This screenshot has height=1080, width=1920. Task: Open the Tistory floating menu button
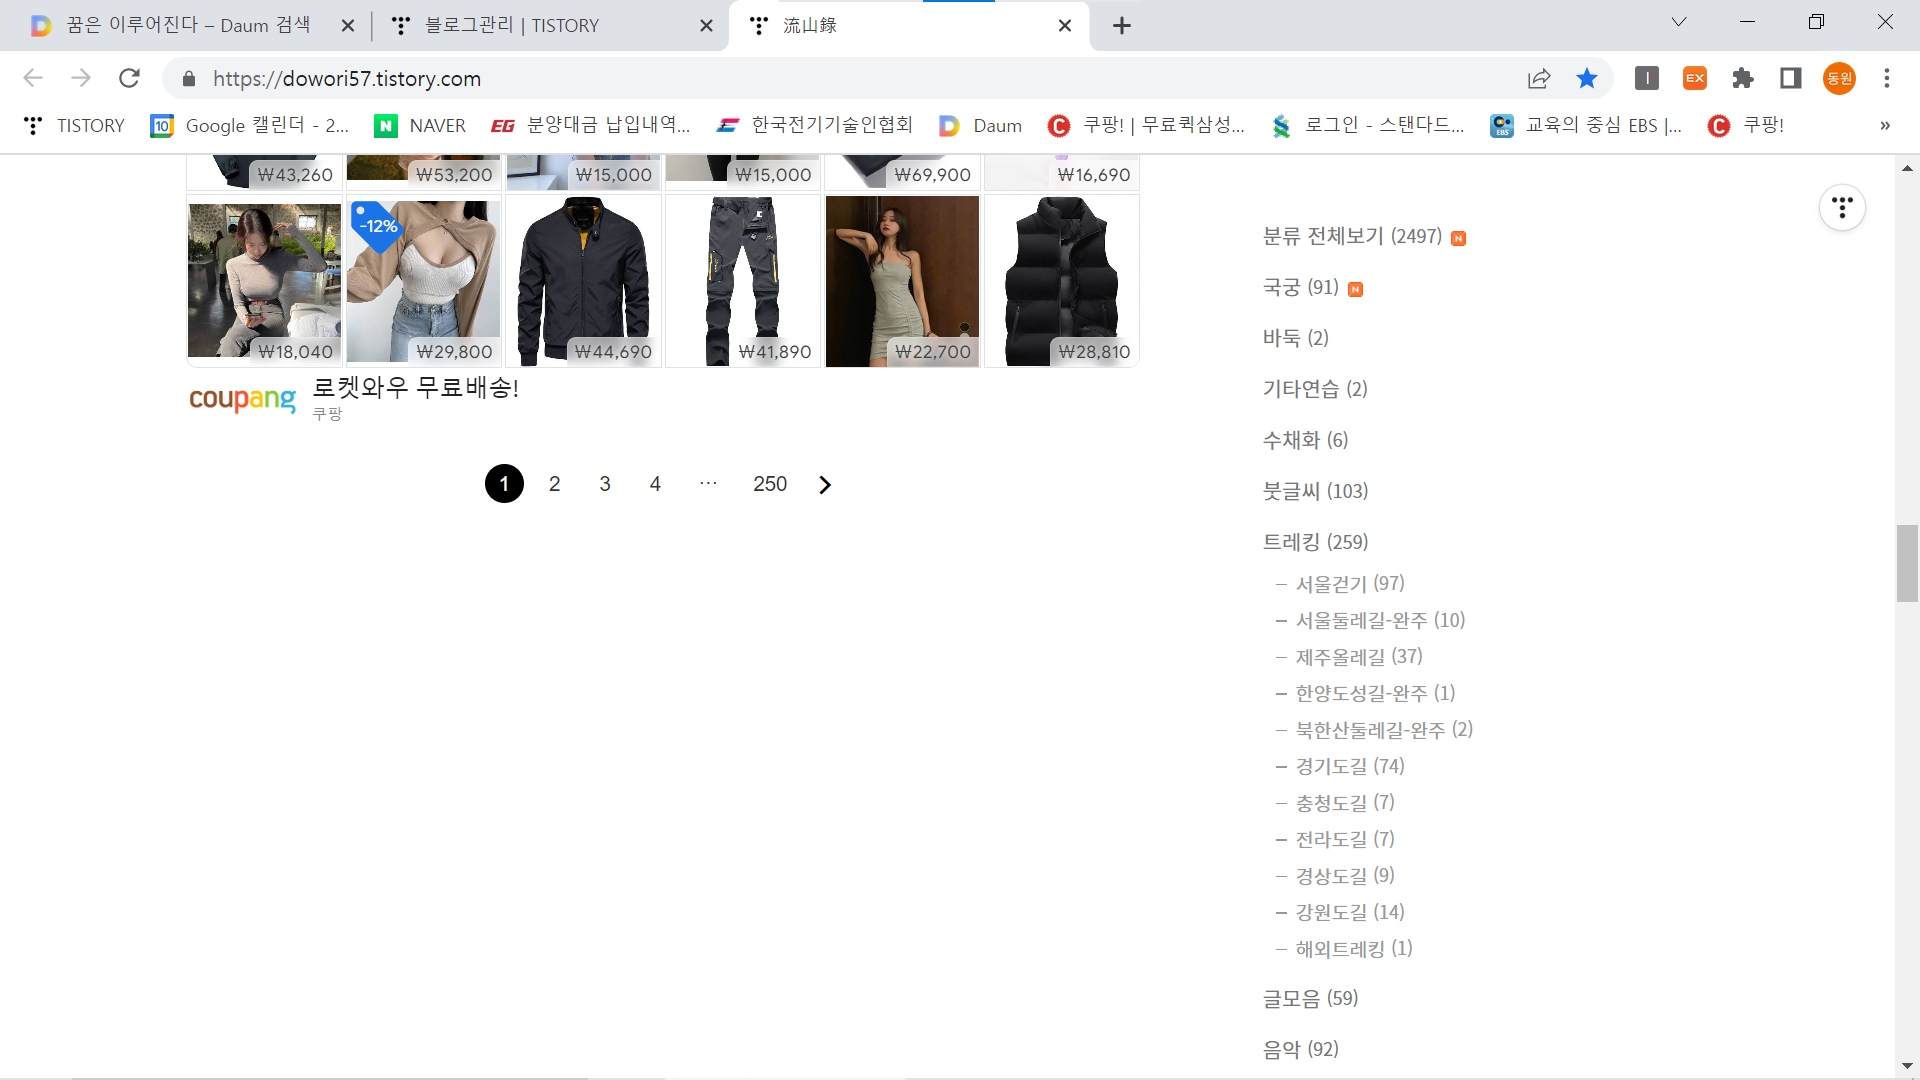coord(1842,208)
